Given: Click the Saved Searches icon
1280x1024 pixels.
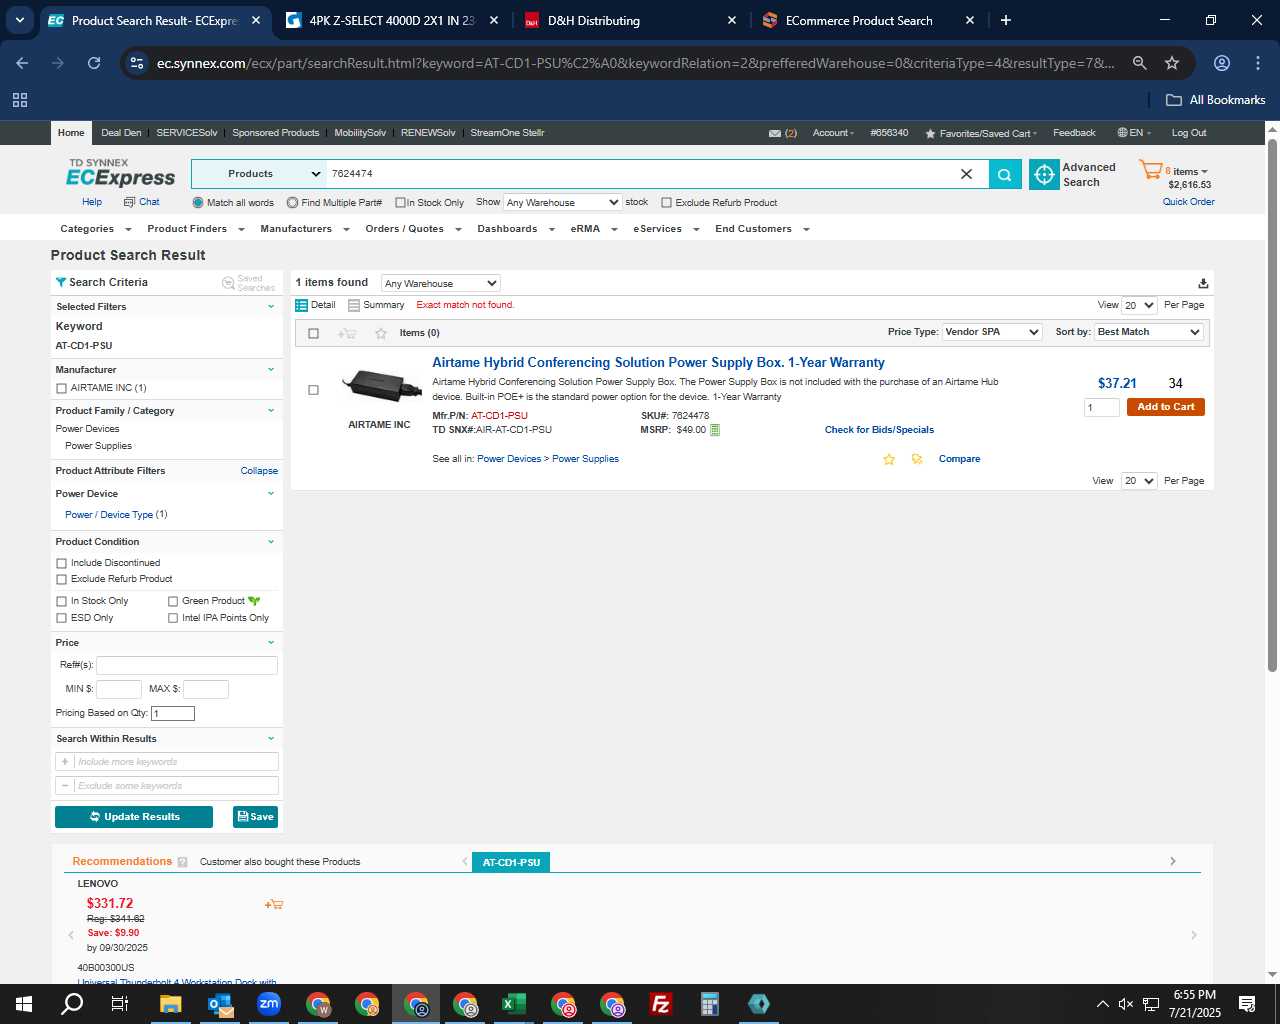Looking at the screenshot, I should point(228,283).
